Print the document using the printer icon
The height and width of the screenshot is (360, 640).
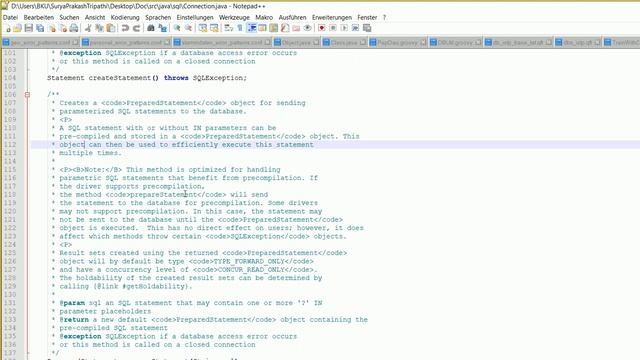[x=74, y=28]
